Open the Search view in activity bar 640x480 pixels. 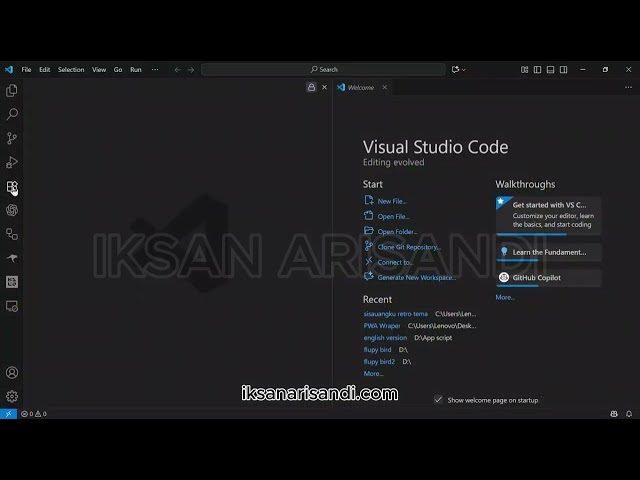(x=12, y=114)
